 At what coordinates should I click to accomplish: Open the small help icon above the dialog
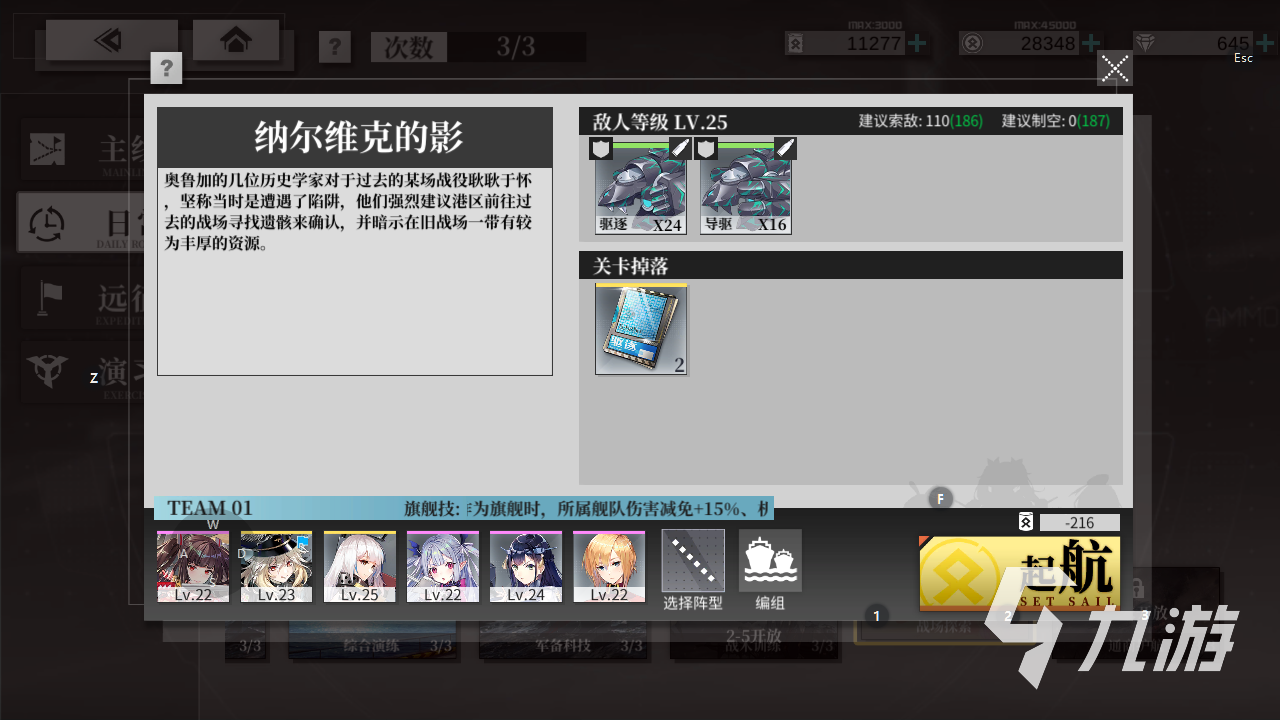166,68
